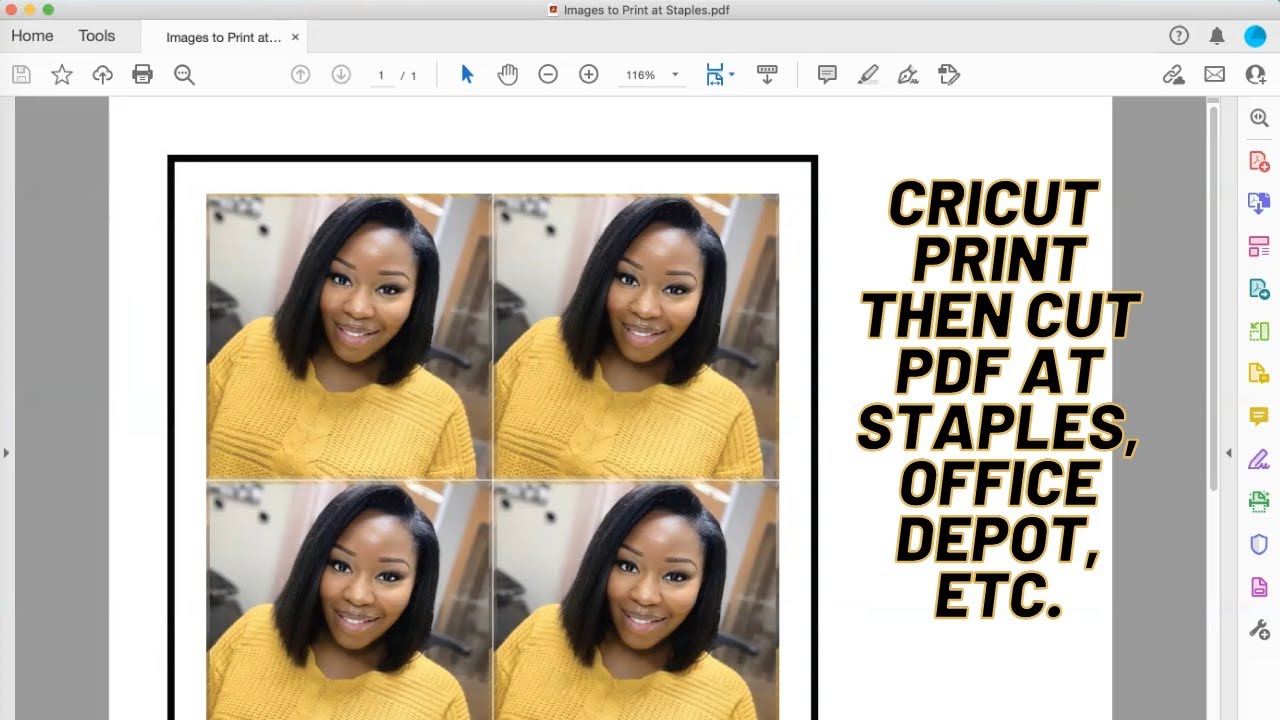
Task: Activate the arrow Selection tool
Action: 467,74
